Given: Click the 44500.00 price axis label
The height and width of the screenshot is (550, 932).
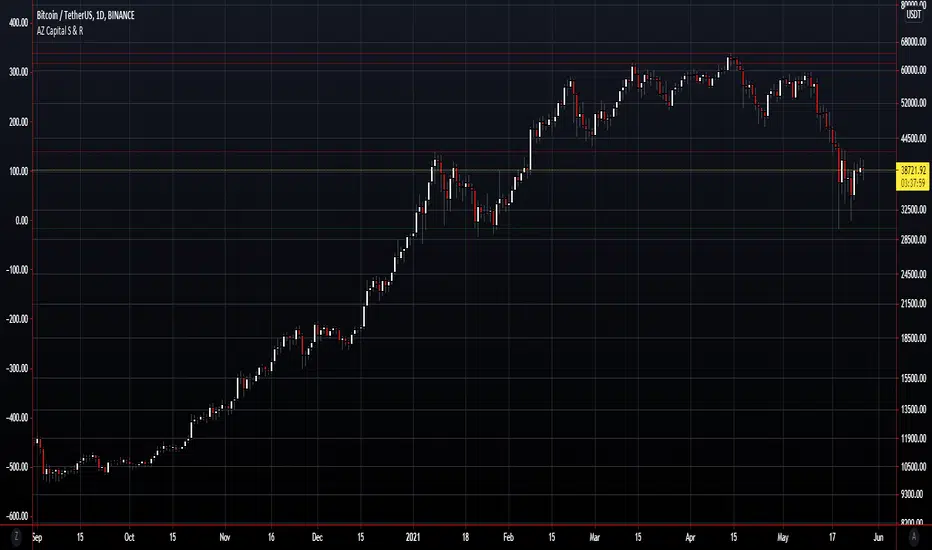Looking at the screenshot, I should (x=913, y=139).
